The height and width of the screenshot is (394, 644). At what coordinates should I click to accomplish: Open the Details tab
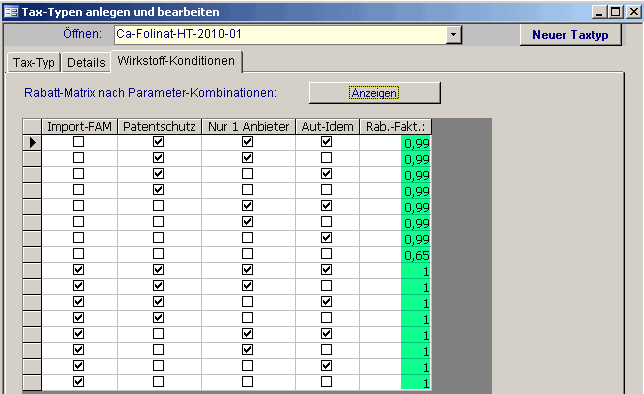coord(86,63)
